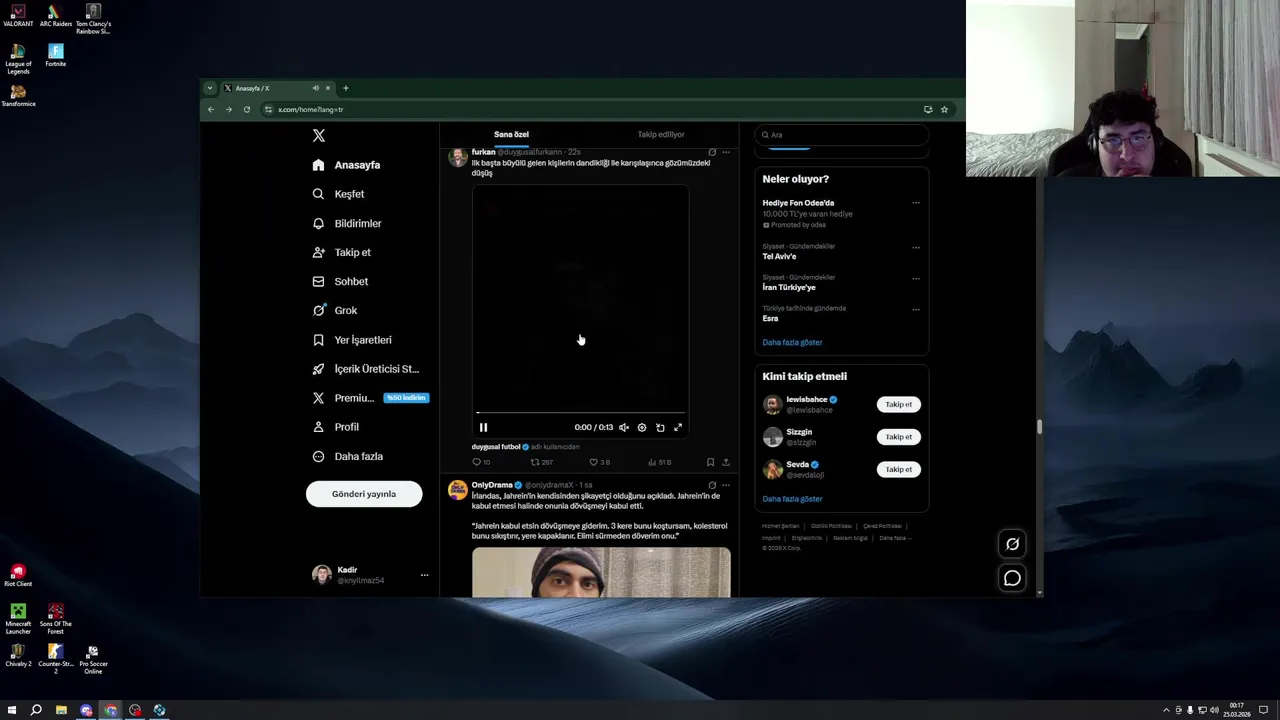Show more trends Daha fazla göster
This screenshot has height=720, width=1280.
point(792,342)
